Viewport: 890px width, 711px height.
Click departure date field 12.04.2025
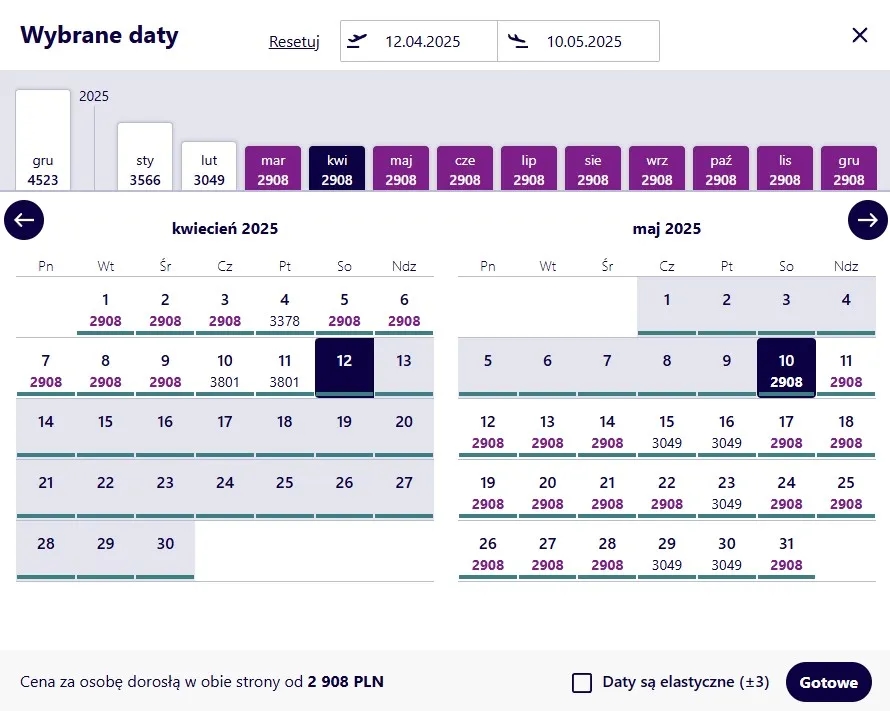tap(422, 42)
